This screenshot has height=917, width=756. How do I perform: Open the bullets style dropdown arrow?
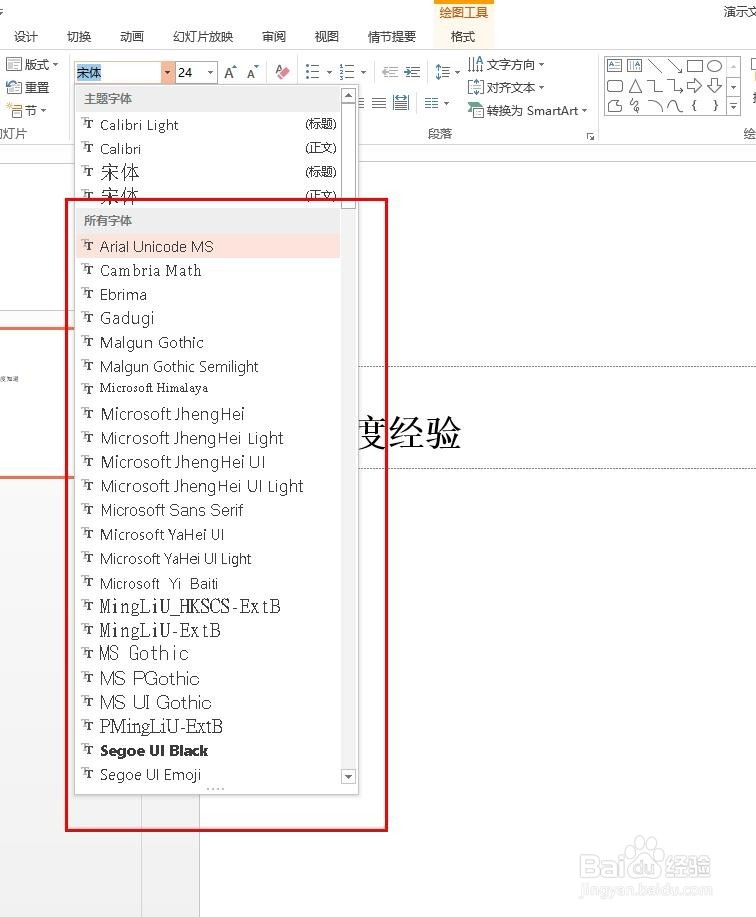pyautogui.click(x=329, y=73)
